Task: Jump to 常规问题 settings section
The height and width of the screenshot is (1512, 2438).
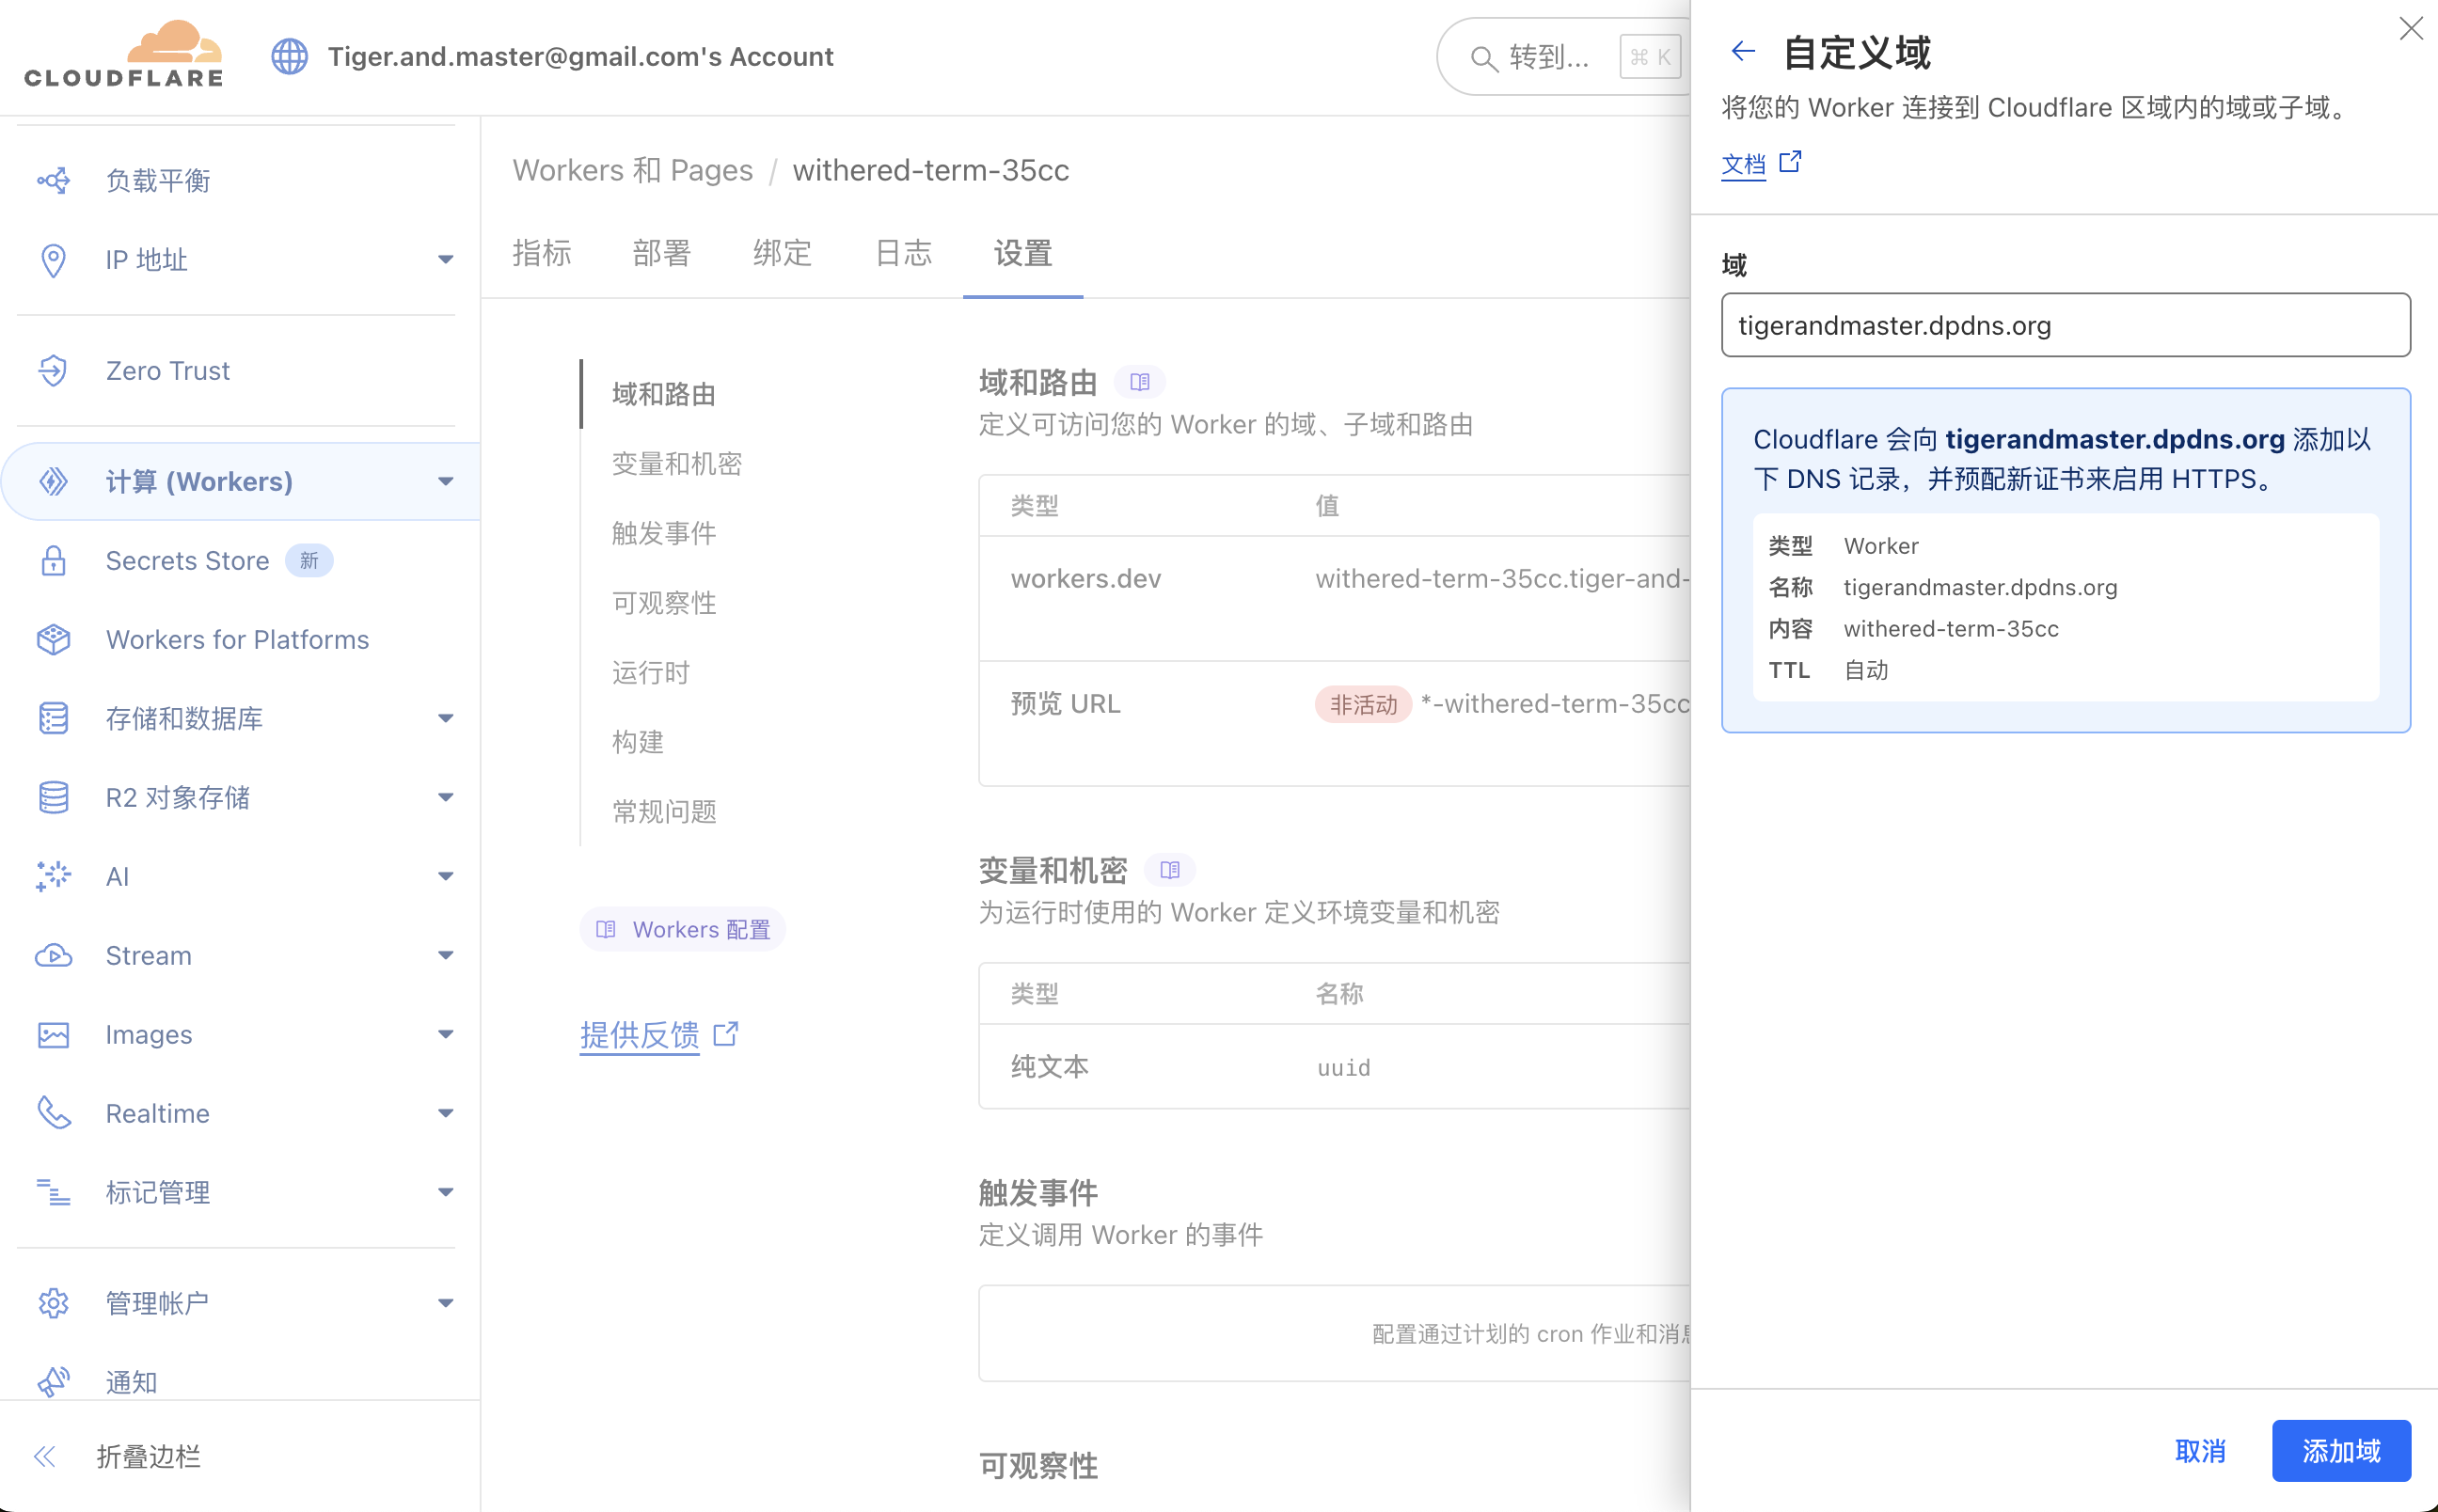Action: (x=664, y=811)
